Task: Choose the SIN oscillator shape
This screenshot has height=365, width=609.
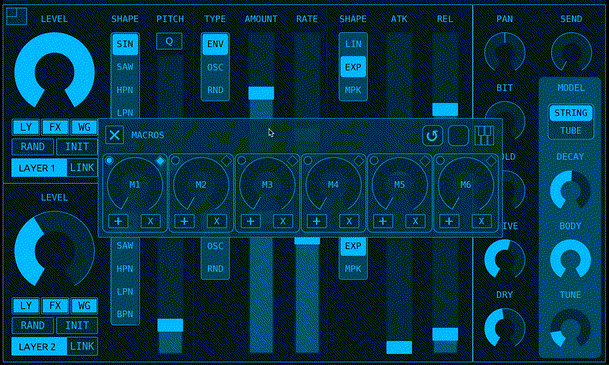Action: click(125, 44)
